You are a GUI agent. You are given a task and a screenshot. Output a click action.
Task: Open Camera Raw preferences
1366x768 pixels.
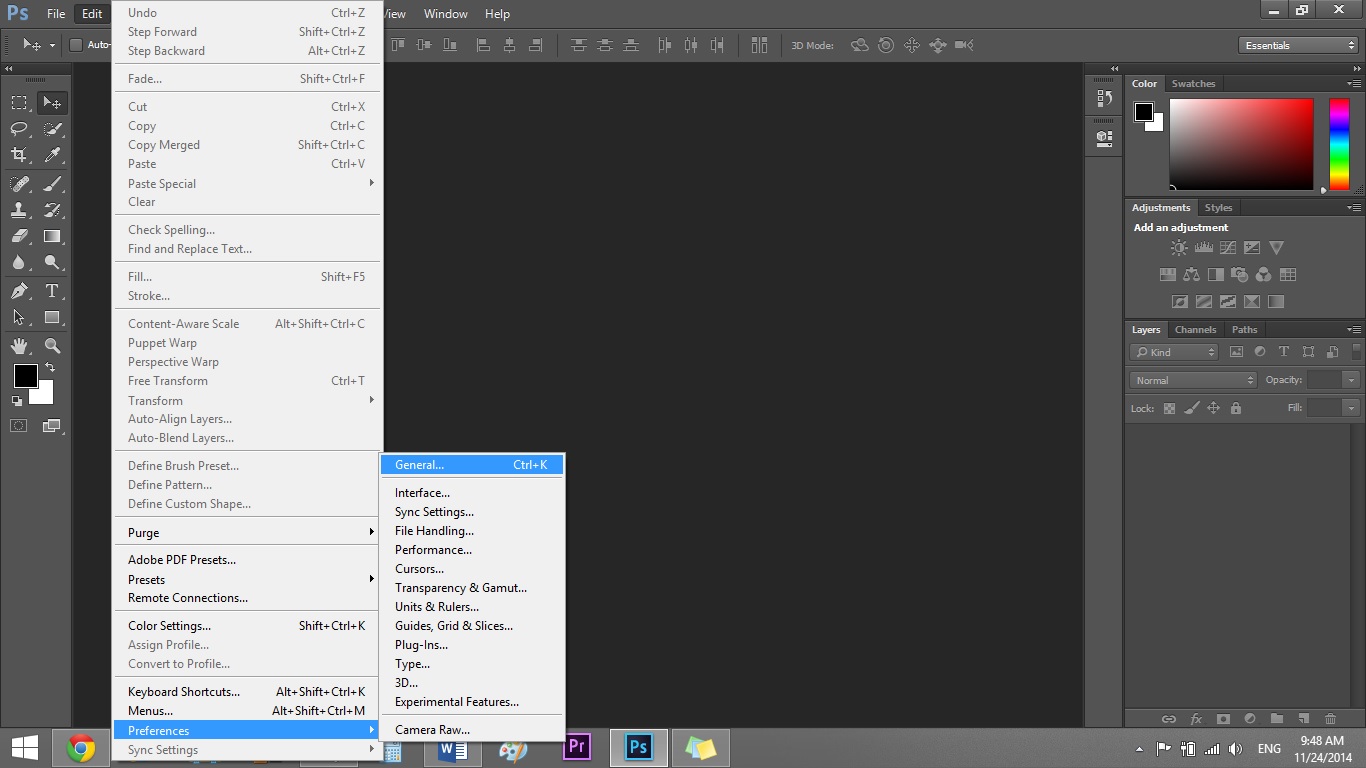[472, 730]
